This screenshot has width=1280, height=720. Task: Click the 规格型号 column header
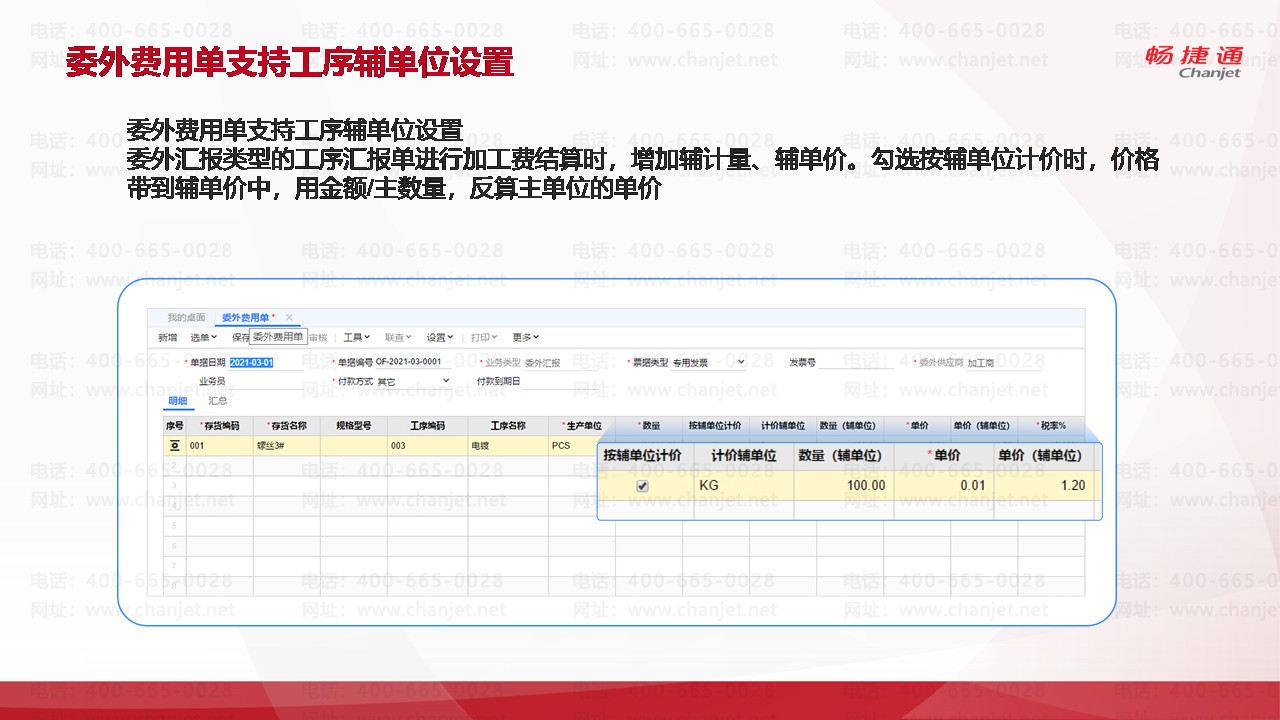tap(354, 426)
